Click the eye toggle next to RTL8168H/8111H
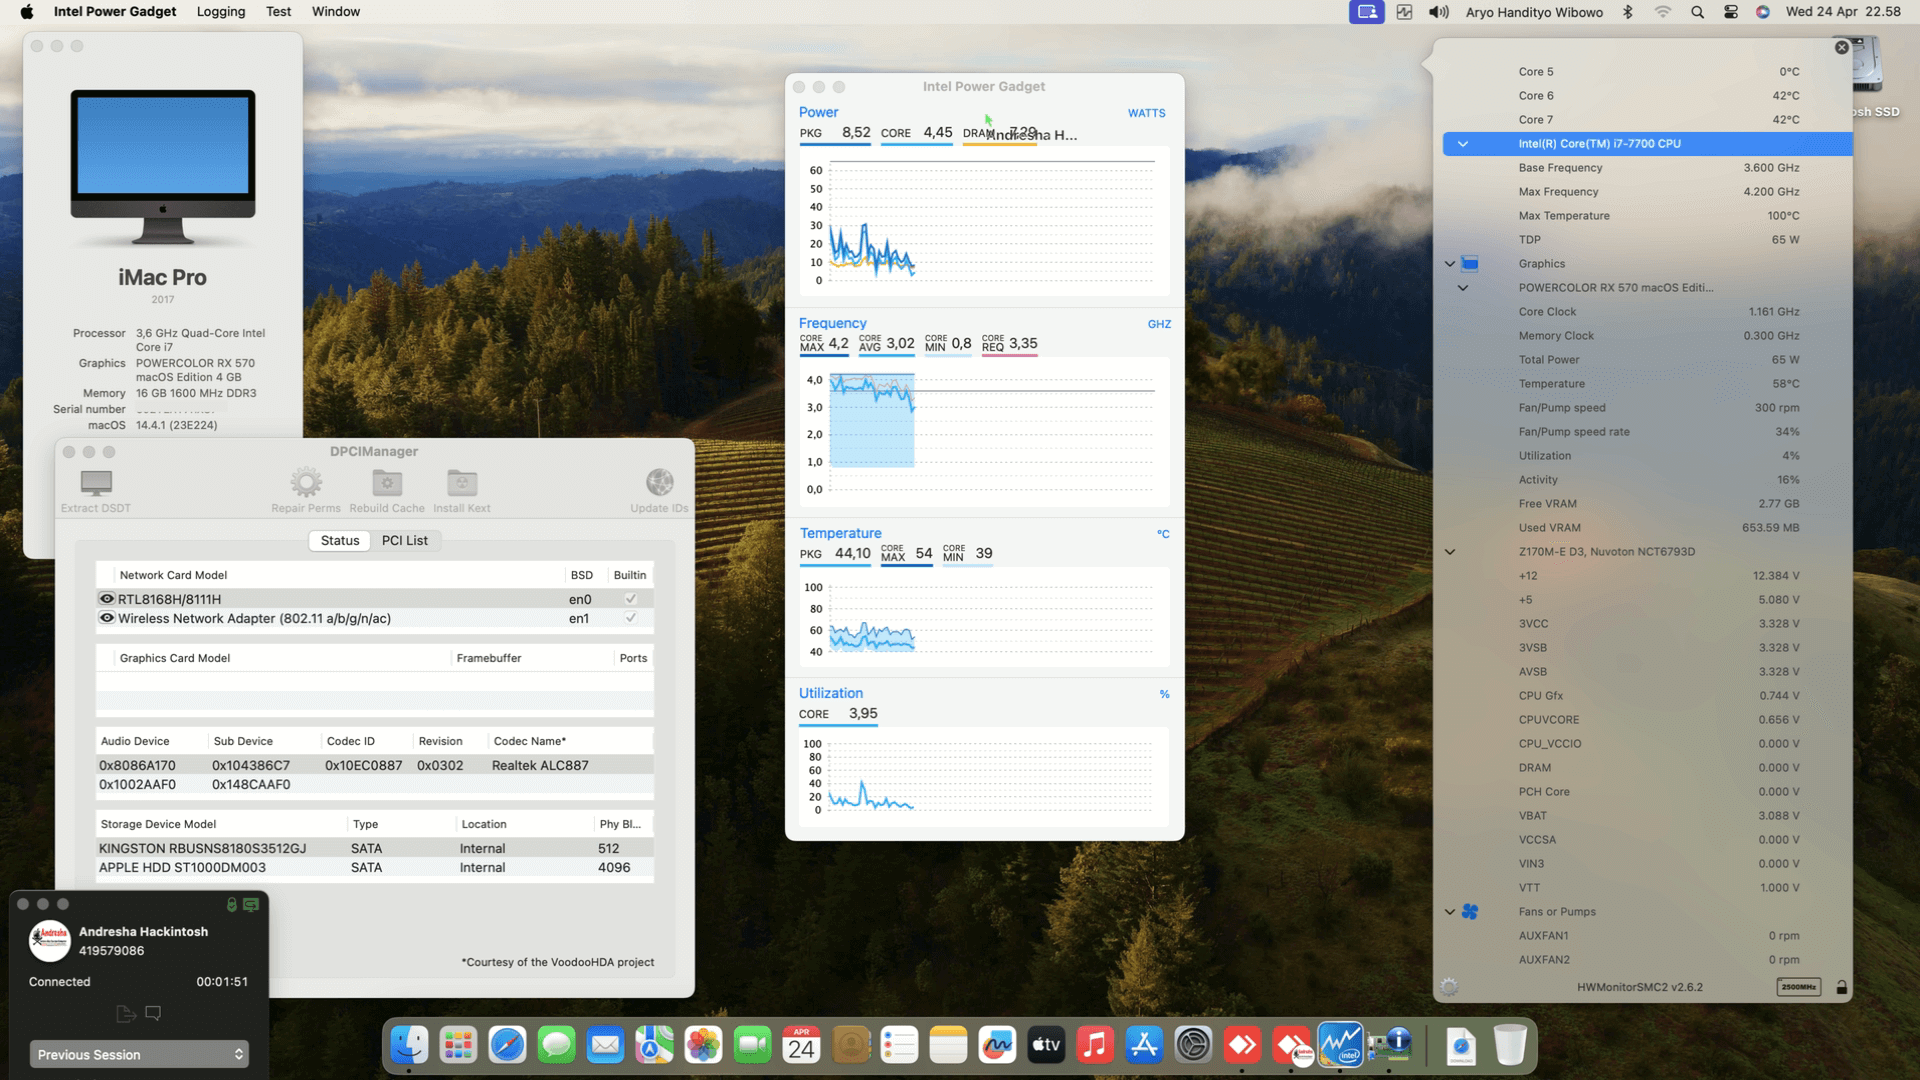The height and width of the screenshot is (1080, 1920). coord(107,598)
